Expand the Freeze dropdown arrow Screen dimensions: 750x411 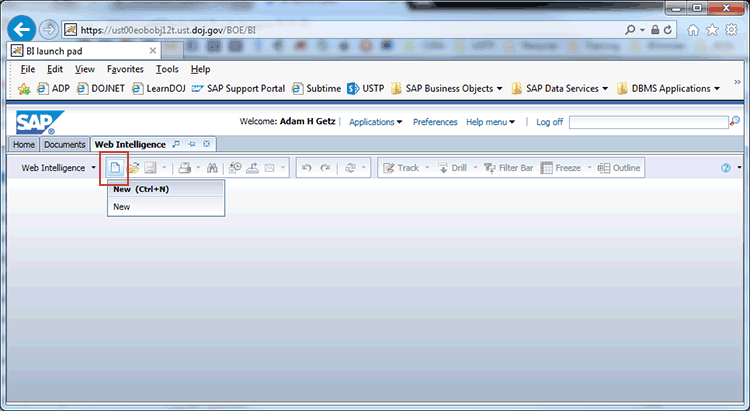coord(589,168)
